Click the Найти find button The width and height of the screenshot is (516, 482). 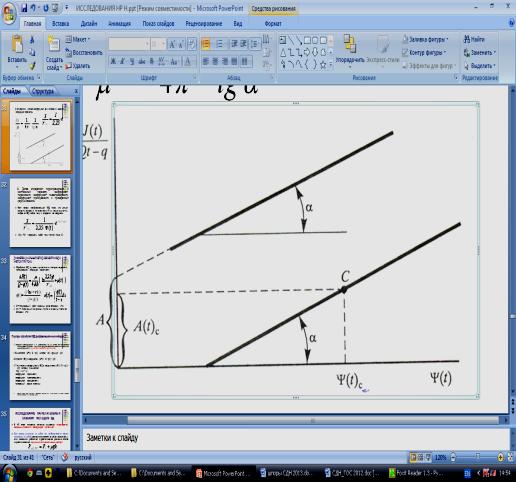[x=474, y=39]
